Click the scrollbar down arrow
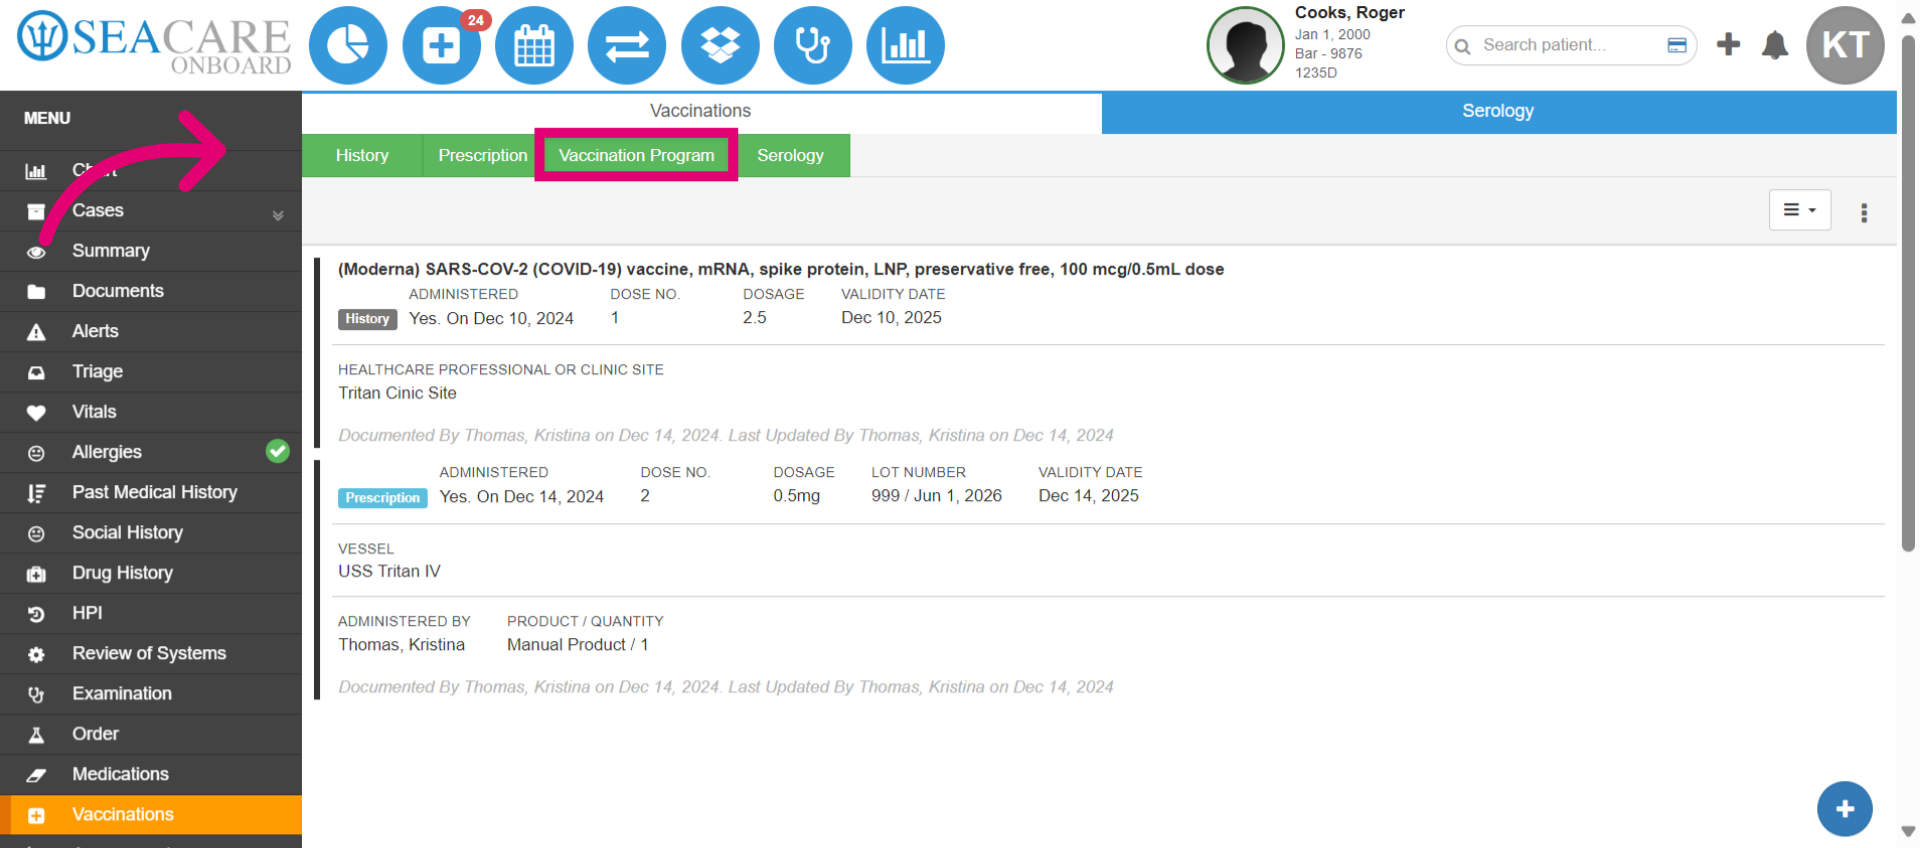The width and height of the screenshot is (1920, 848). [x=1908, y=832]
